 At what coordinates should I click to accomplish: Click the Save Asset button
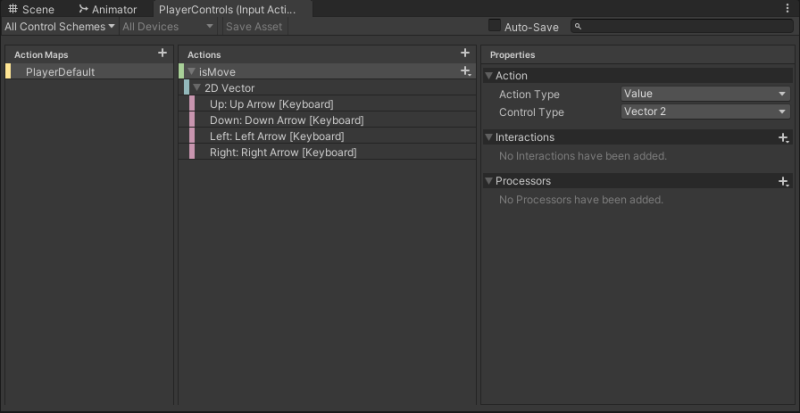(254, 27)
